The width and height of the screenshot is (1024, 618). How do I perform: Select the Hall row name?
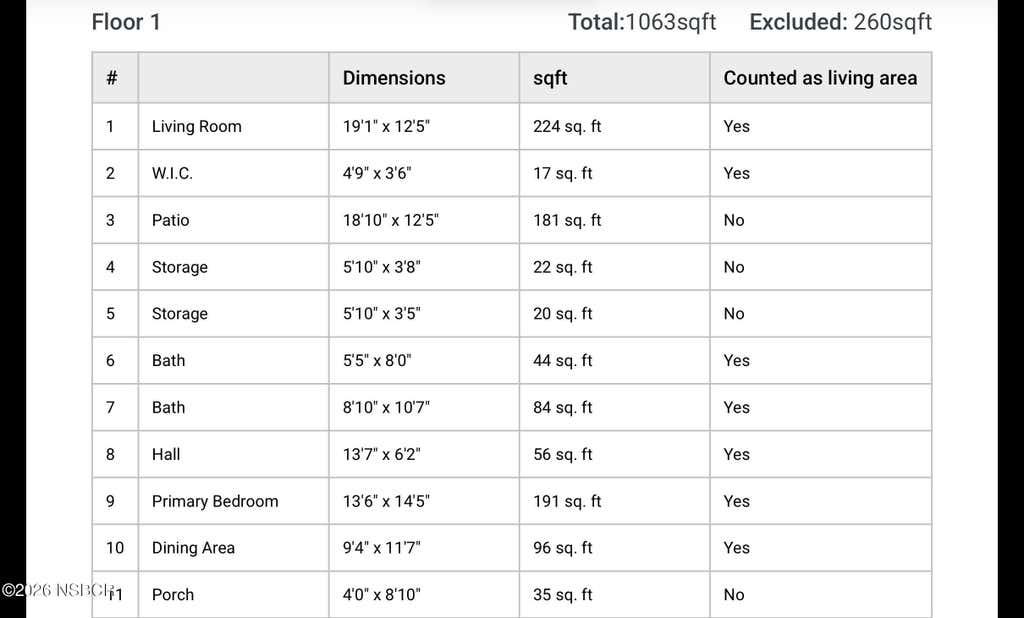point(166,454)
